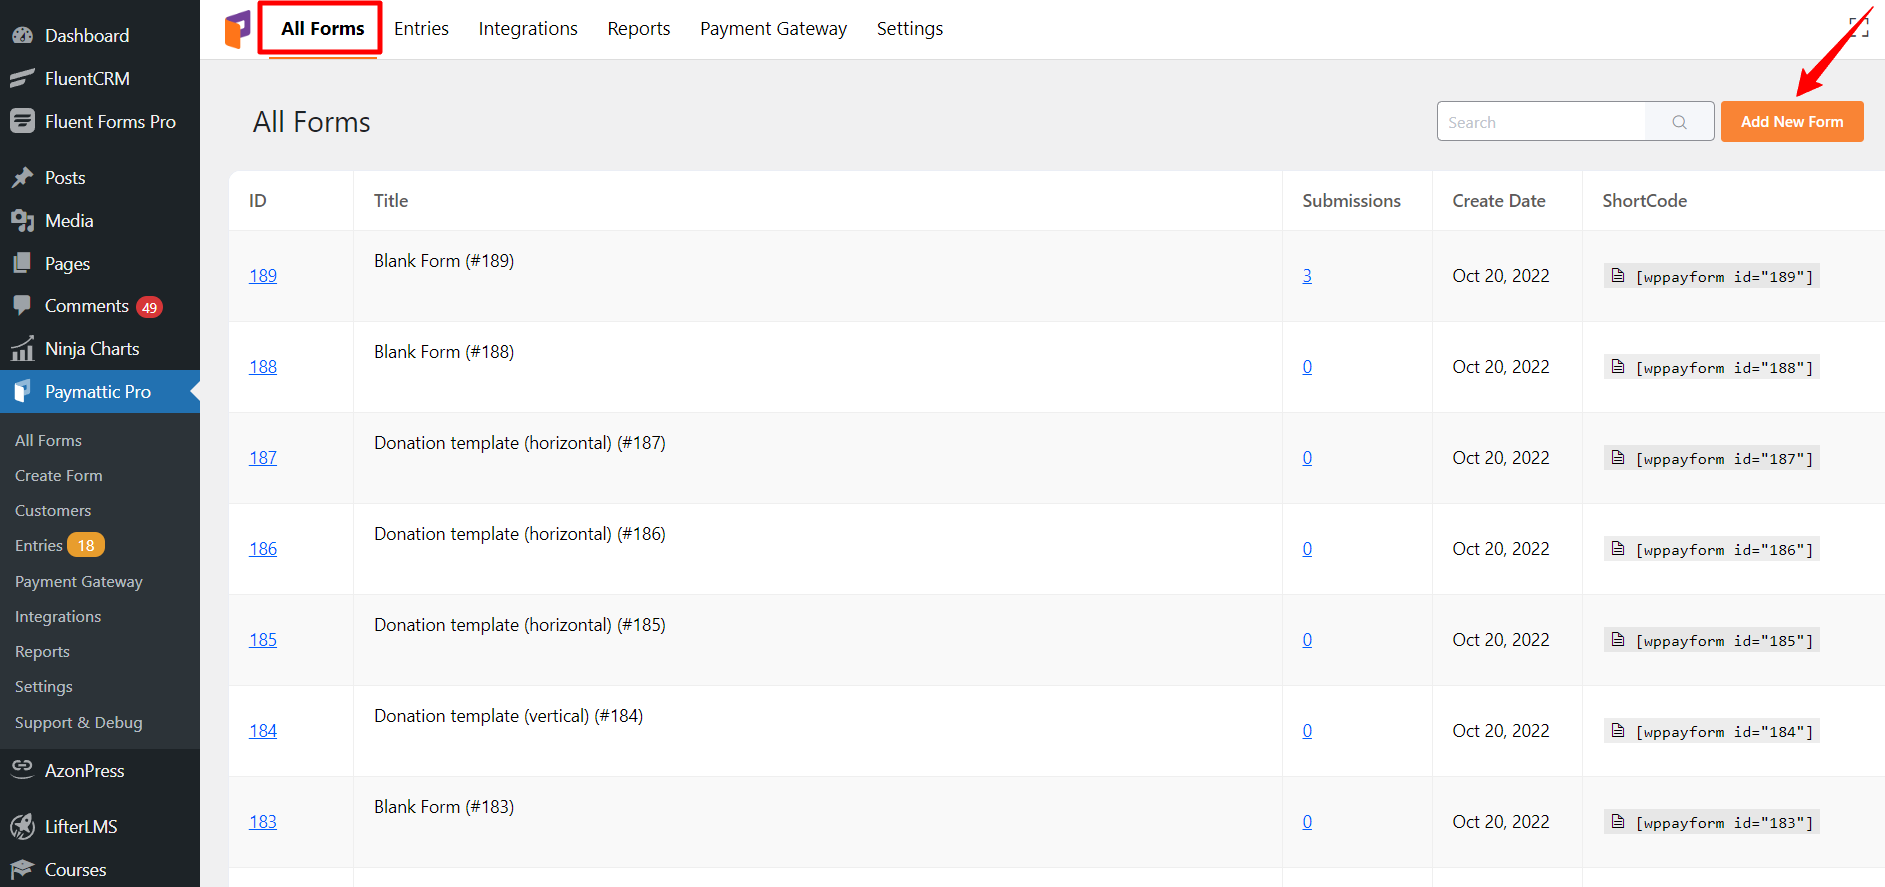The height and width of the screenshot is (887, 1885).
Task: Click shortcode text [wppayform id="186"]
Action: tap(1724, 550)
